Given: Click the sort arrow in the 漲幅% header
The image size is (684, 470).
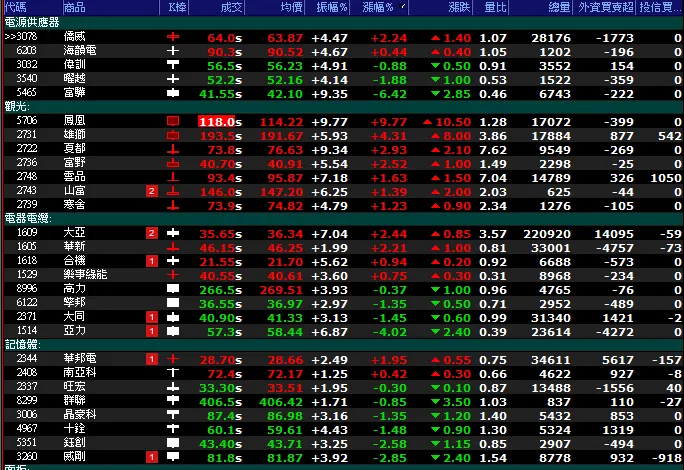Looking at the screenshot, I should 402,7.
